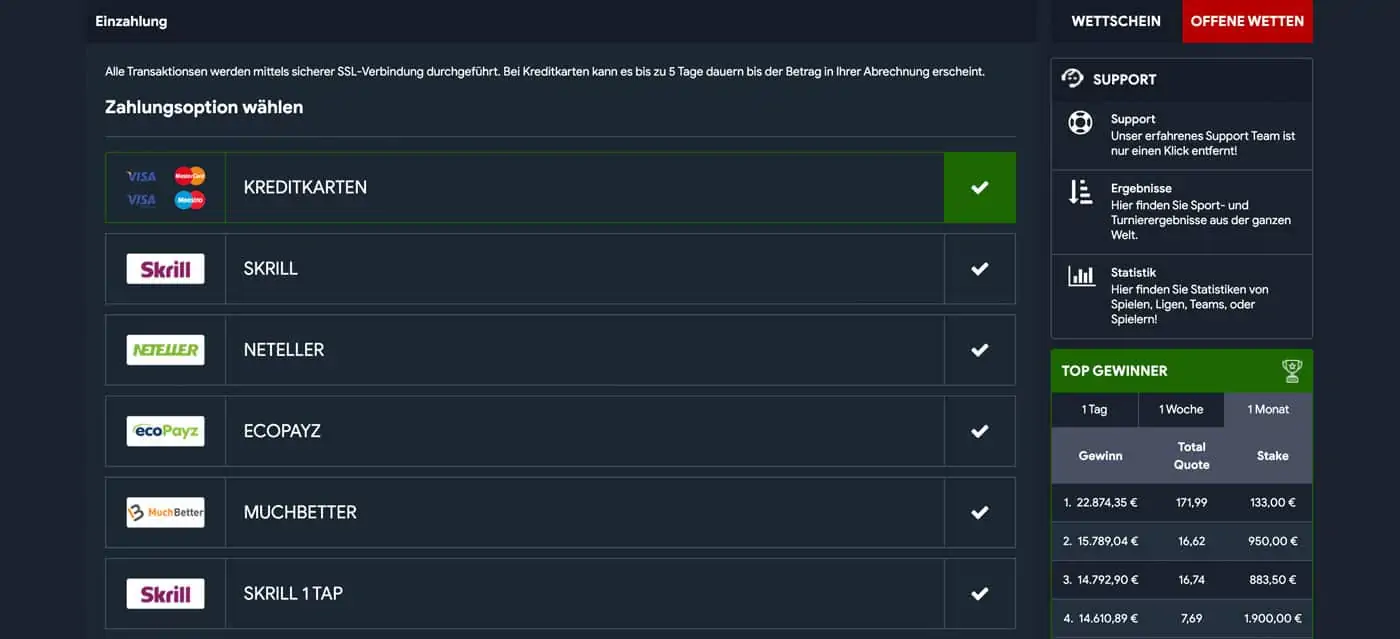Choose the SKRILL payment option
This screenshot has height=639, width=1400.
tap(560, 268)
